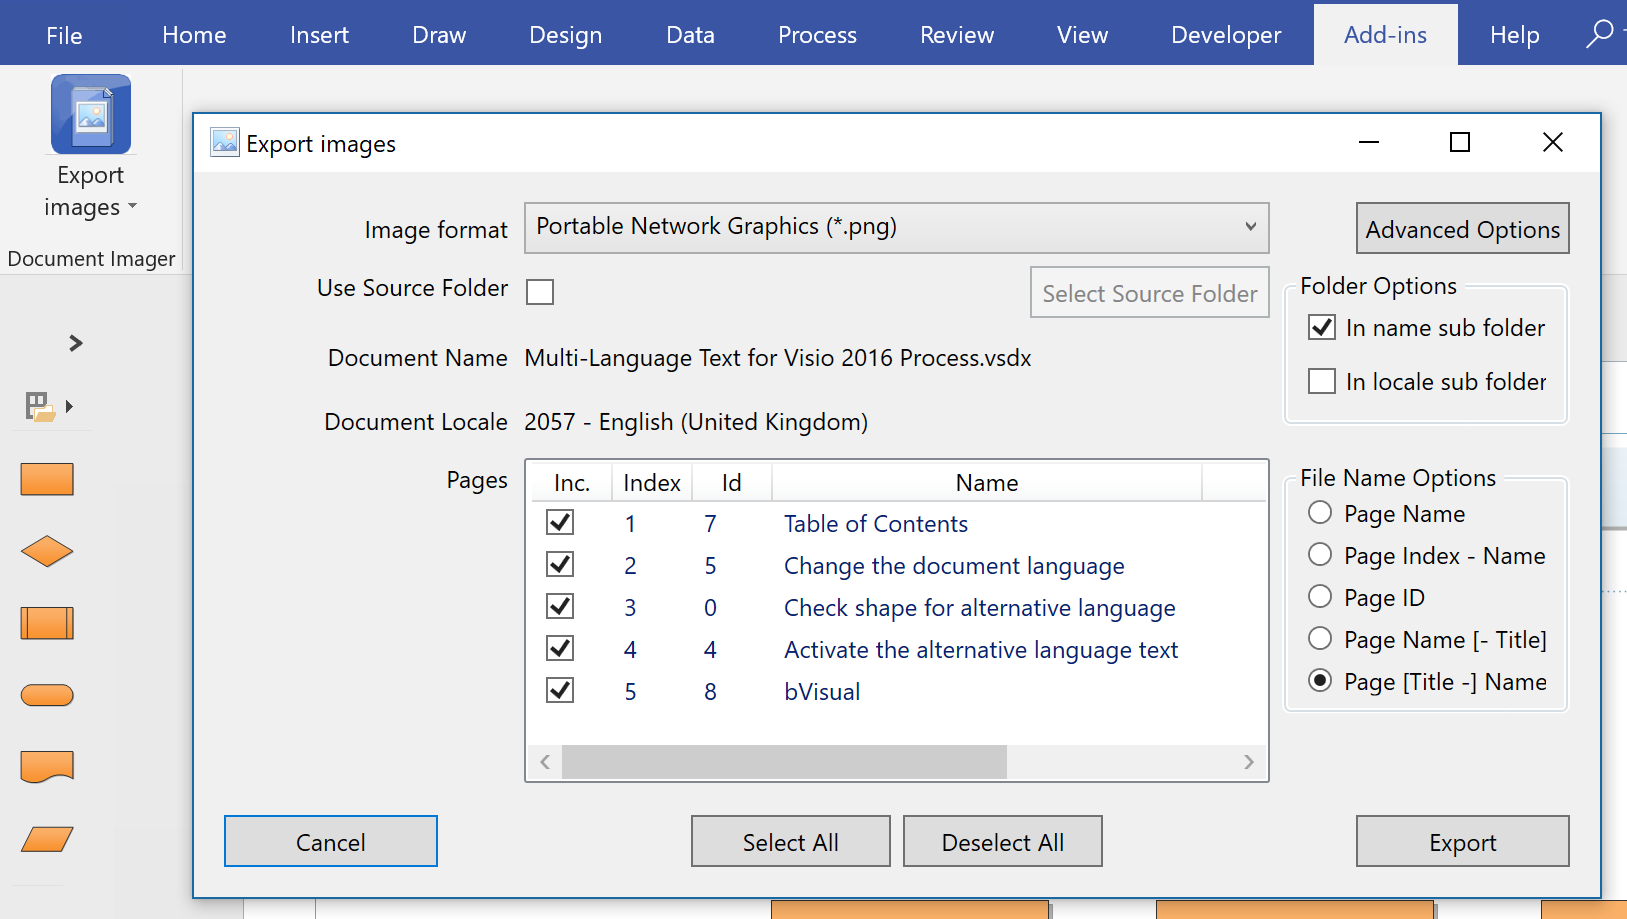The height and width of the screenshot is (919, 1627).
Task: Open the Developer tab
Action: 1225,33
